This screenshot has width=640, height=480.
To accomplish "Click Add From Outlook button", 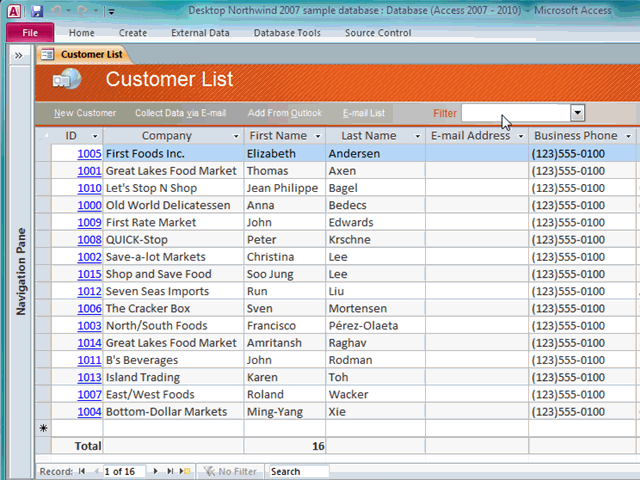I will [x=285, y=113].
